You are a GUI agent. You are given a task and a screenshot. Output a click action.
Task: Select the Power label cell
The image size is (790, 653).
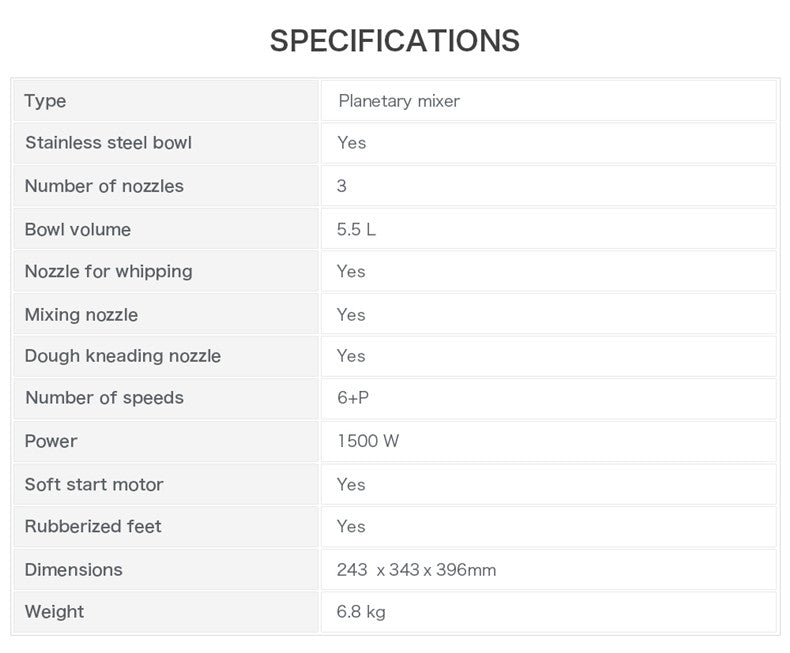pos(166,441)
